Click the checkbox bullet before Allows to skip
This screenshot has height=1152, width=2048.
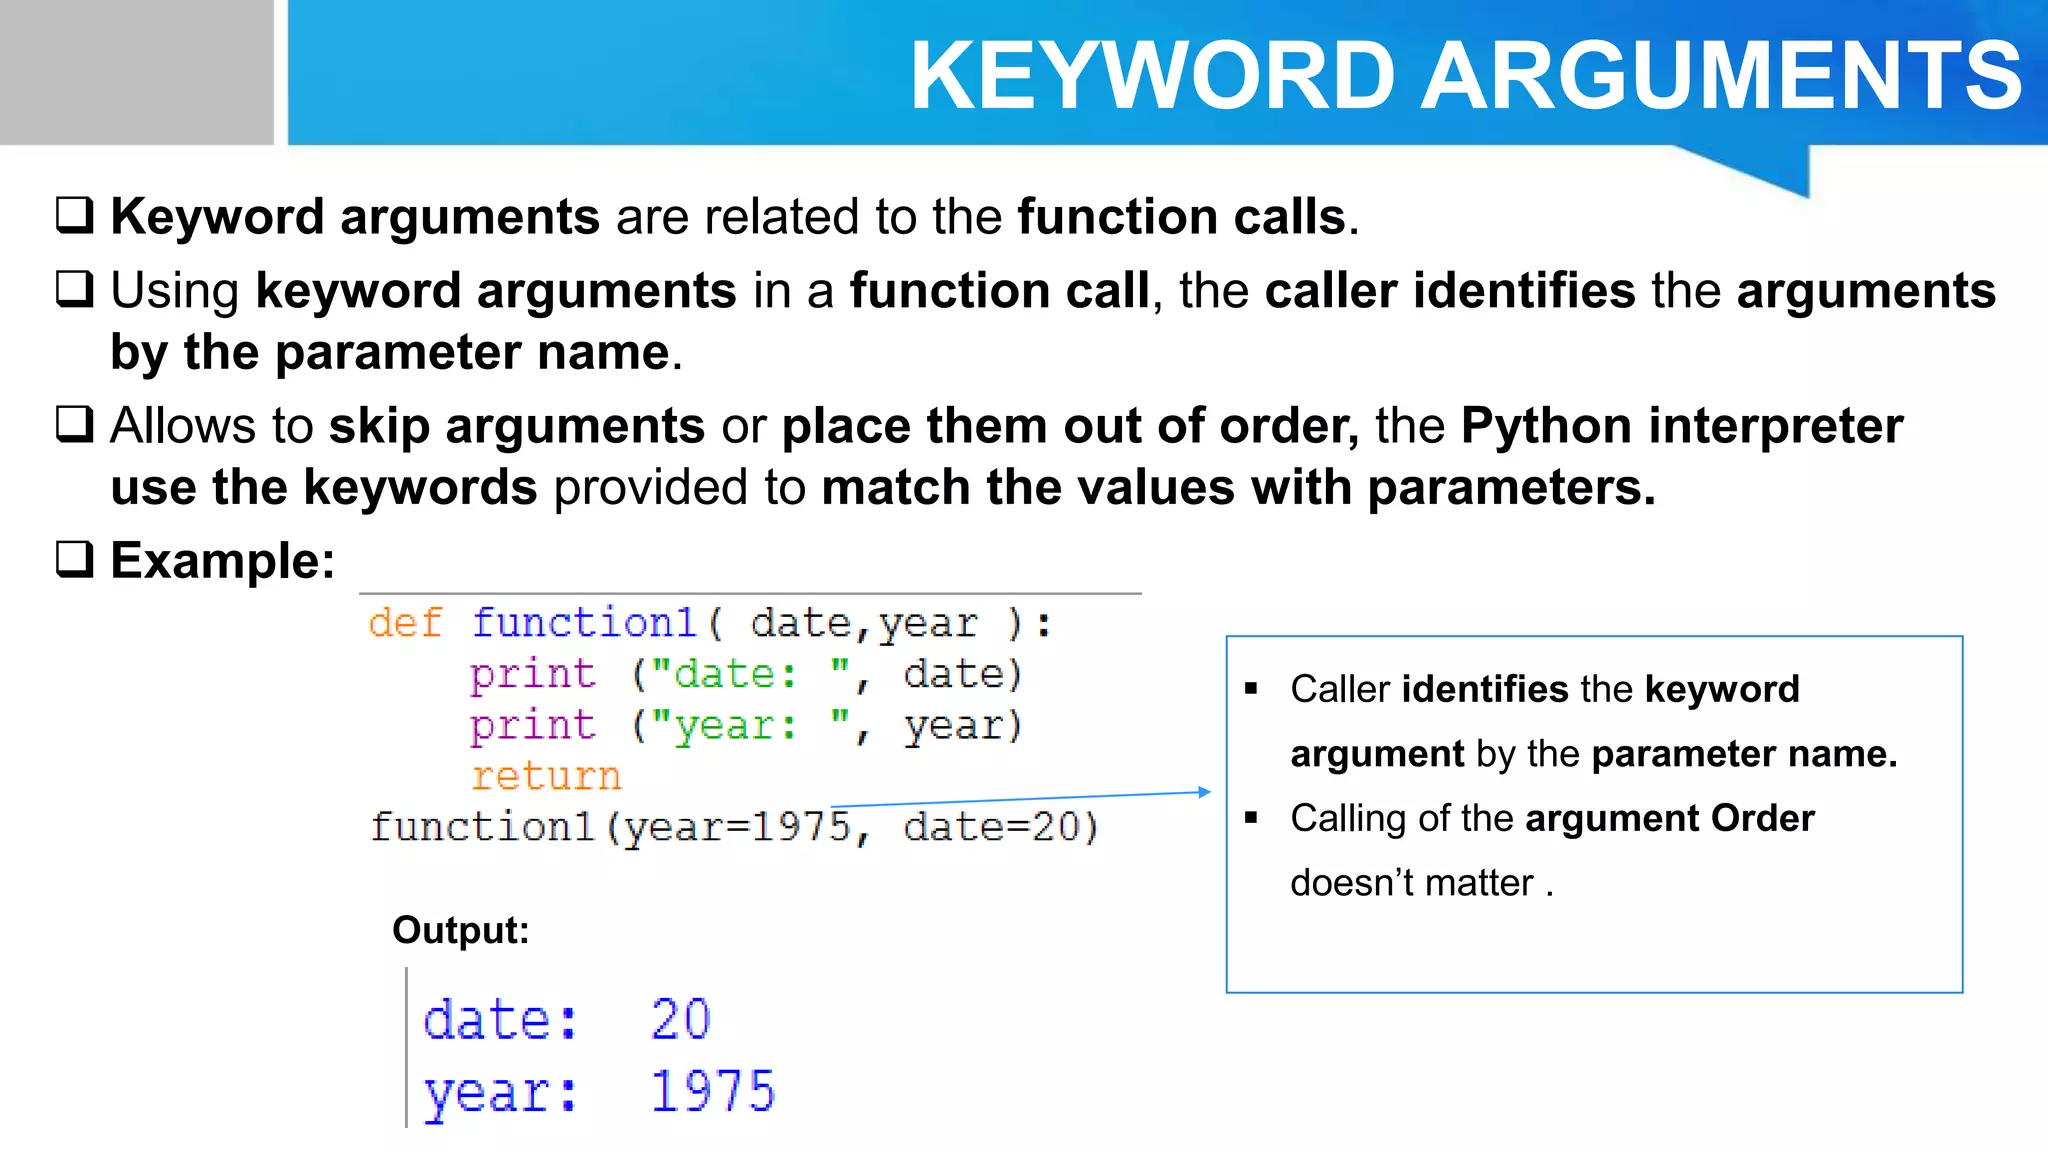[x=75, y=424]
